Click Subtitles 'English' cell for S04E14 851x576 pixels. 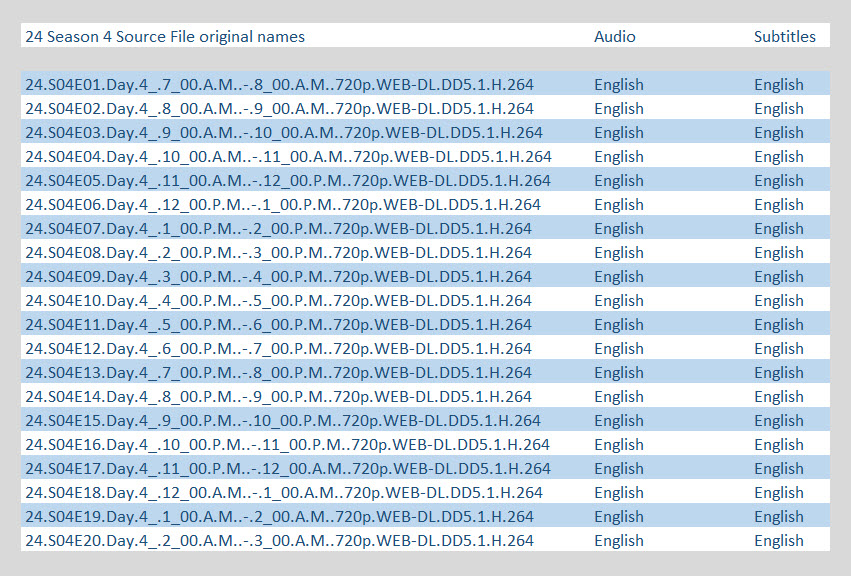pos(779,396)
